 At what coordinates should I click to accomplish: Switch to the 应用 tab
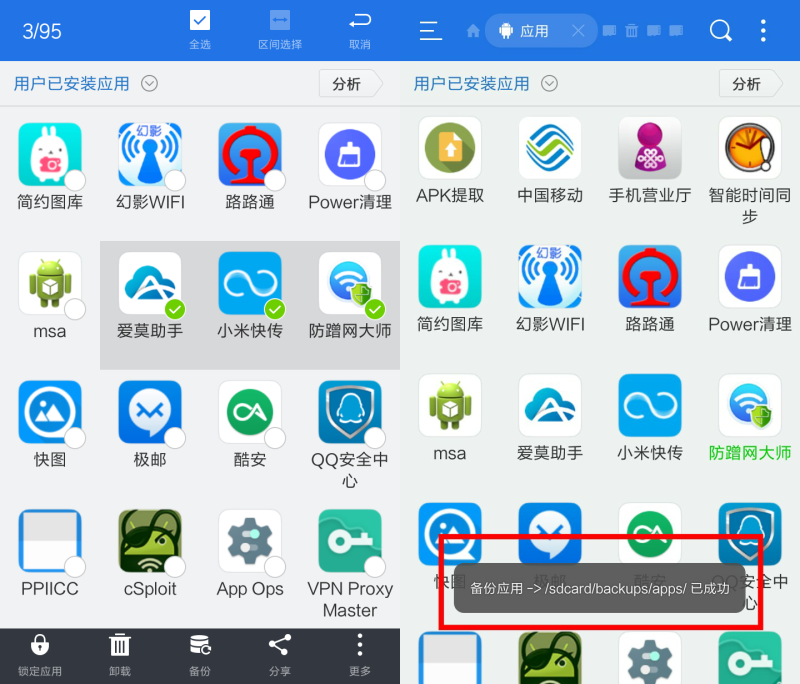click(533, 31)
